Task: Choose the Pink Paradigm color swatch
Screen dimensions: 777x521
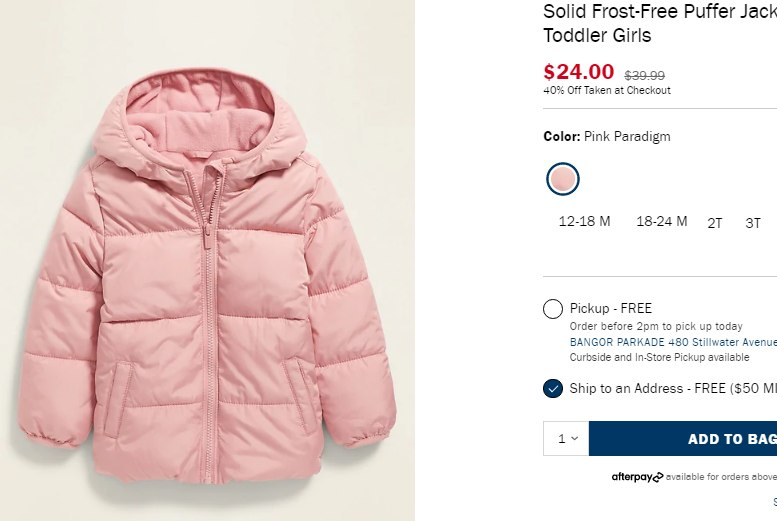Action: point(563,179)
